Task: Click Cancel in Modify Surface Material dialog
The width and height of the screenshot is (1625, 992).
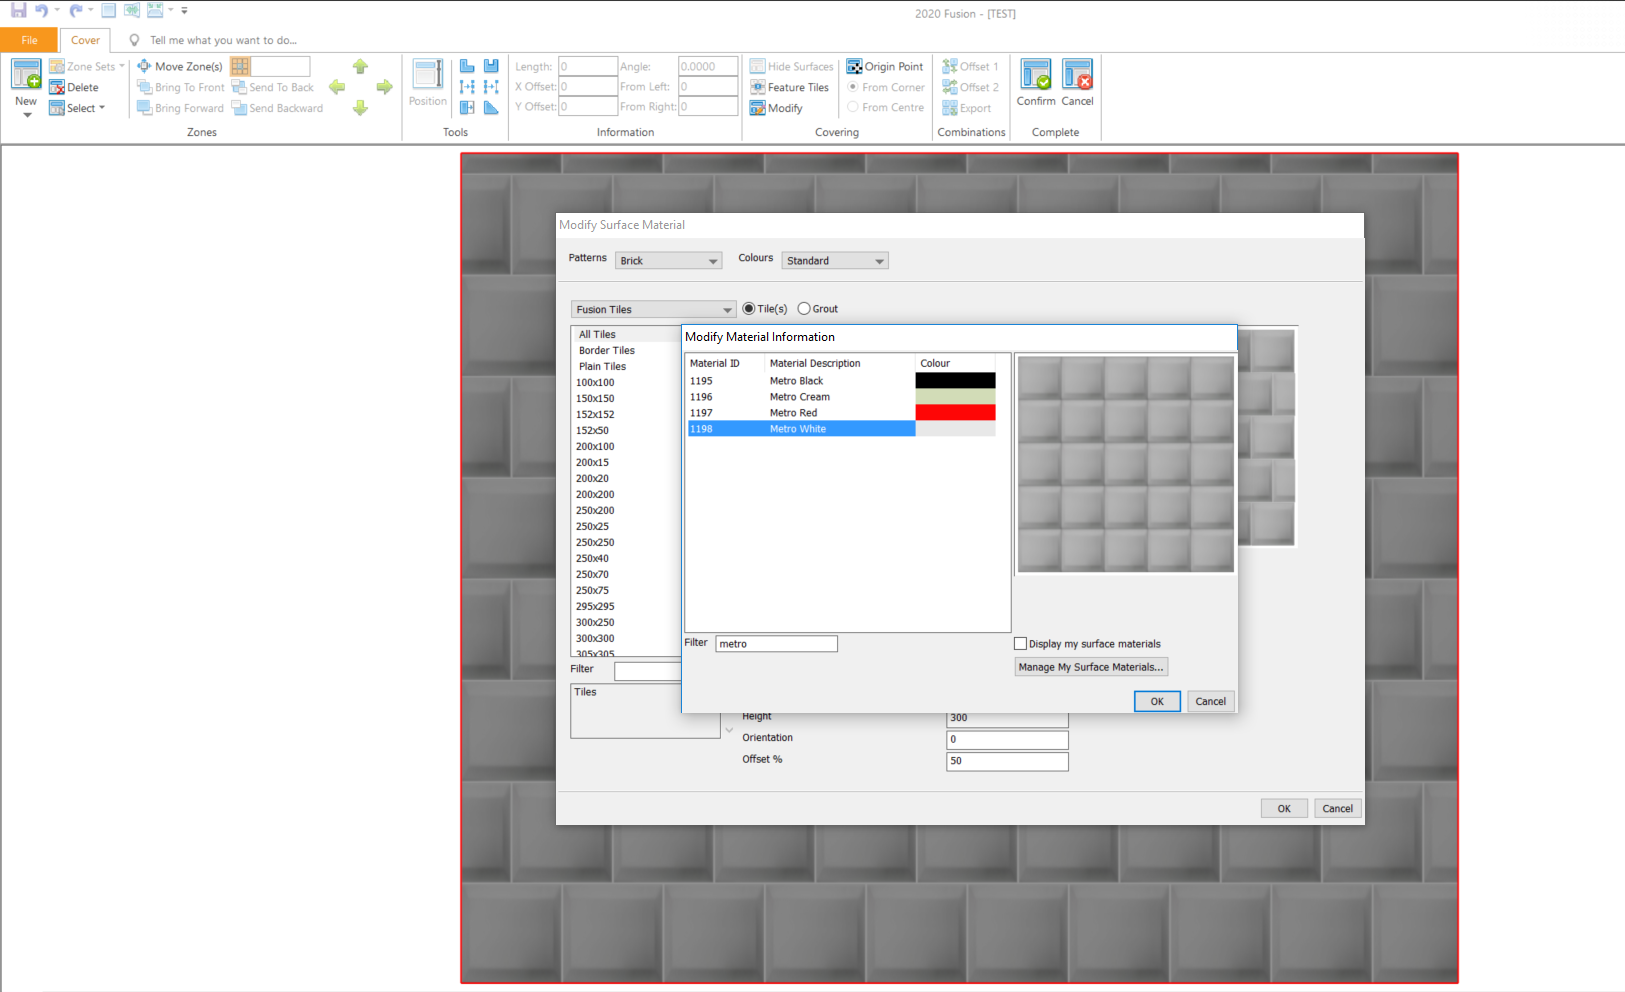Action: pyautogui.click(x=1338, y=808)
